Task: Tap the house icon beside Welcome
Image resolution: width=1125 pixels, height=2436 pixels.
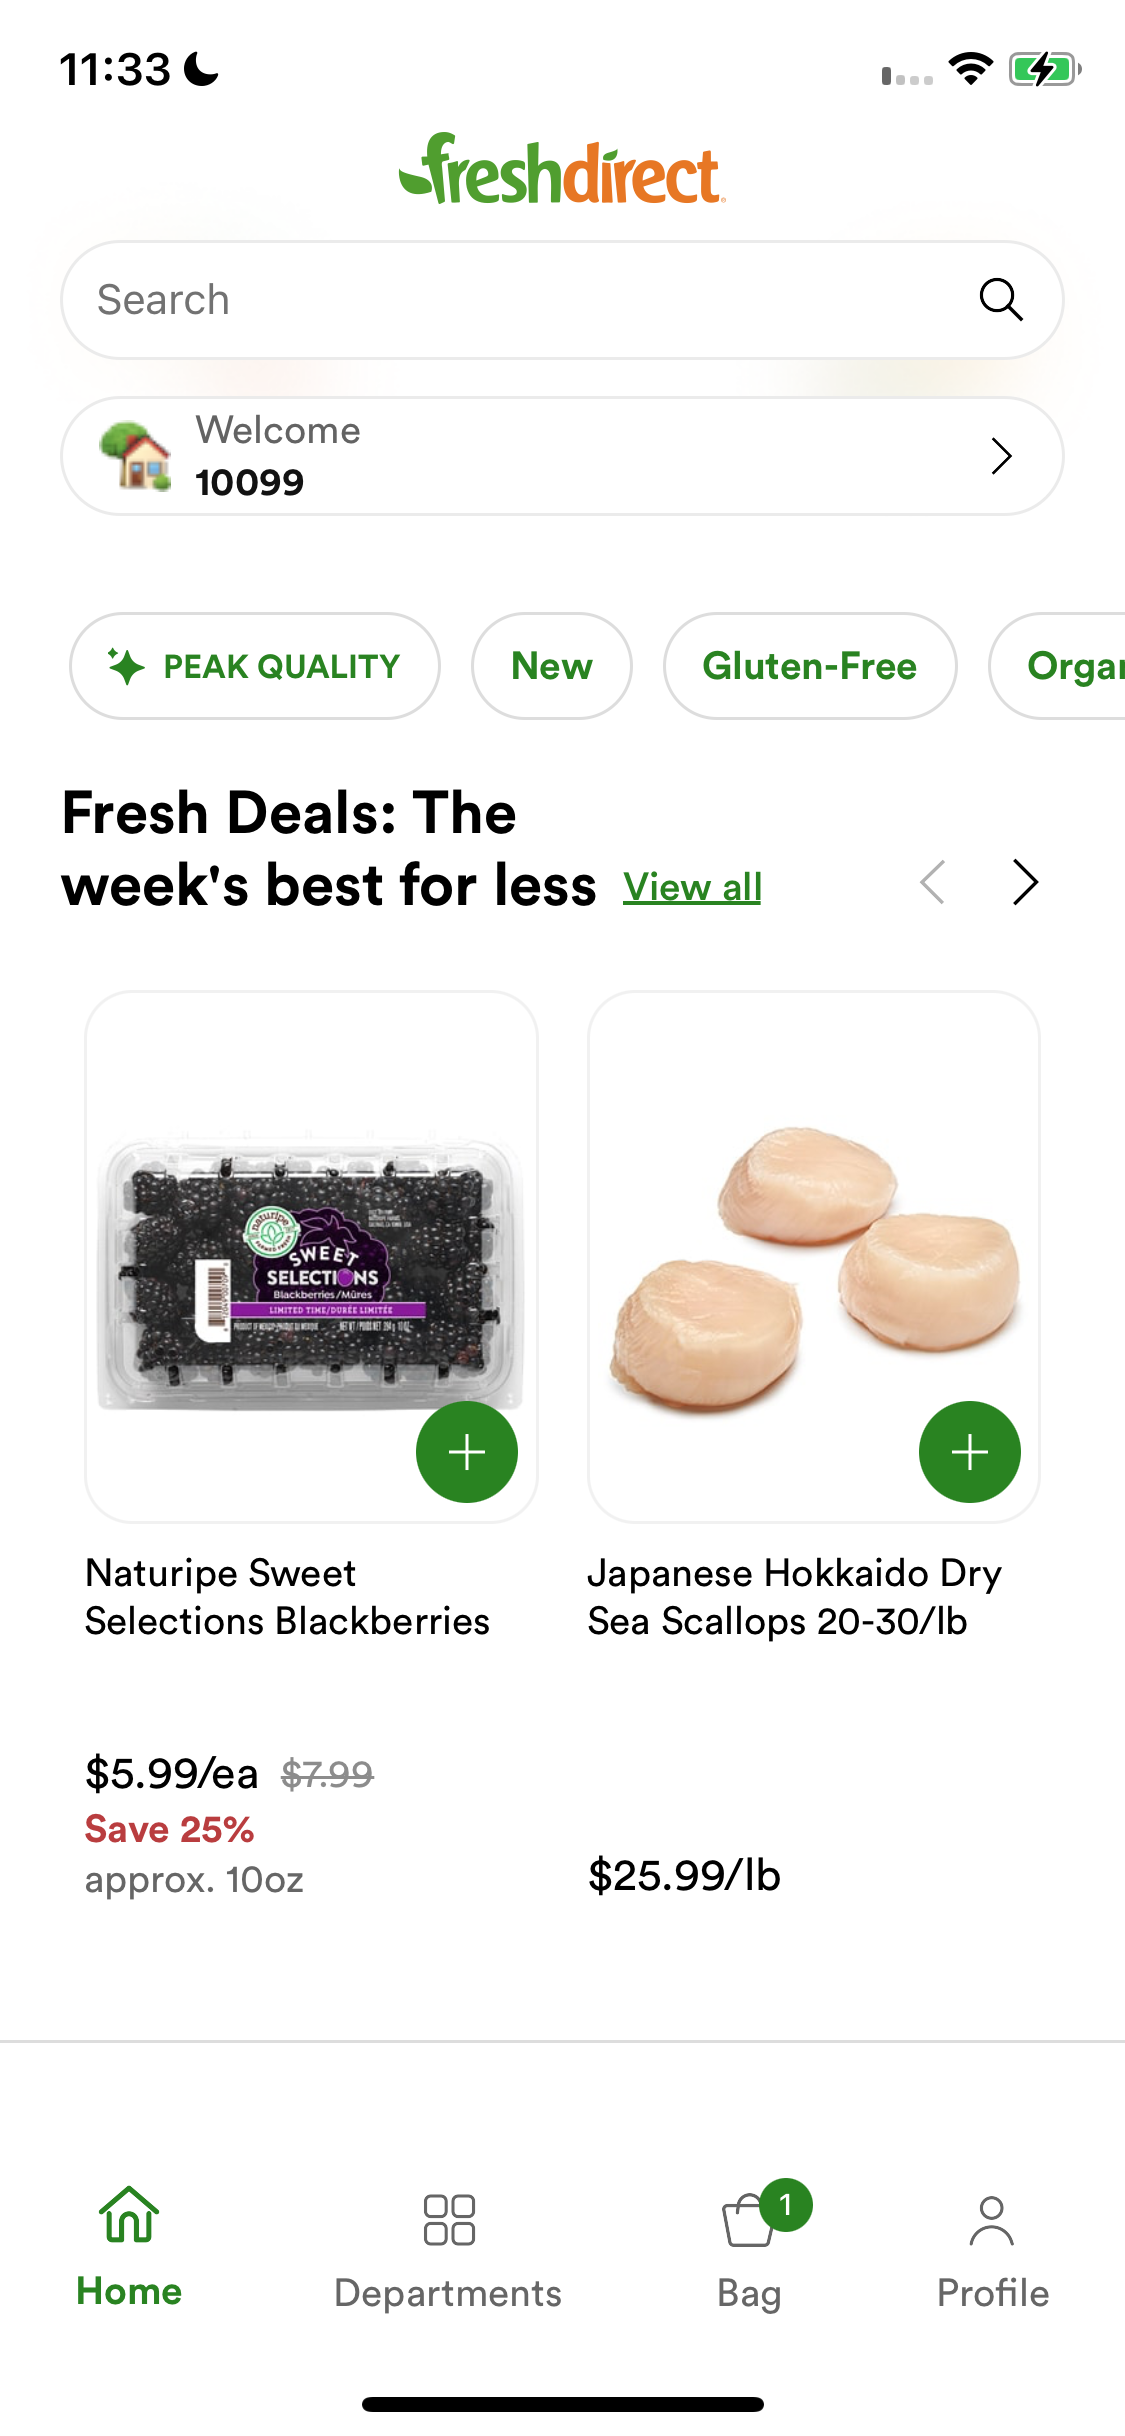Action: coord(135,456)
